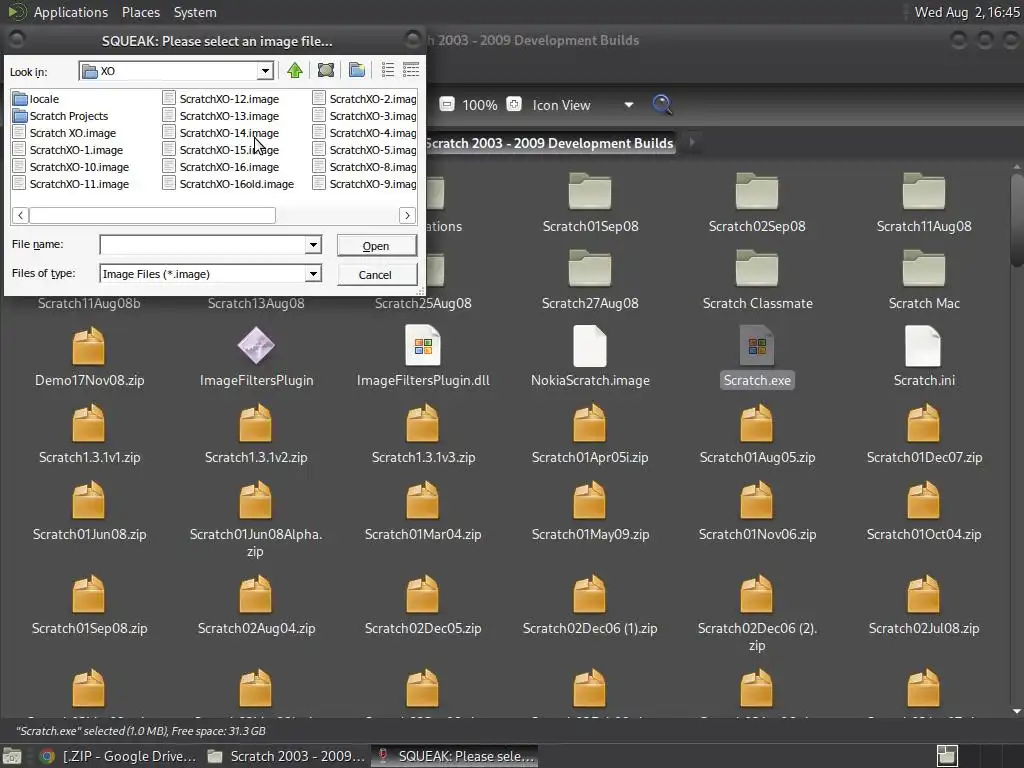This screenshot has height=768, width=1024.
Task: Click the Scratch 2003 - 2009 Development Builds breadcrumb
Action: 549,143
